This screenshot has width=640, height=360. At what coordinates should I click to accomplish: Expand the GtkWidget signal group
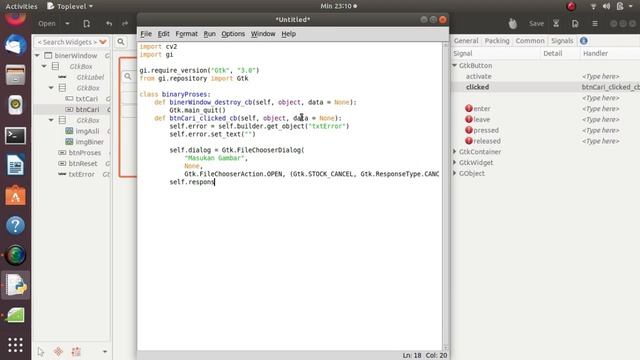point(454,162)
